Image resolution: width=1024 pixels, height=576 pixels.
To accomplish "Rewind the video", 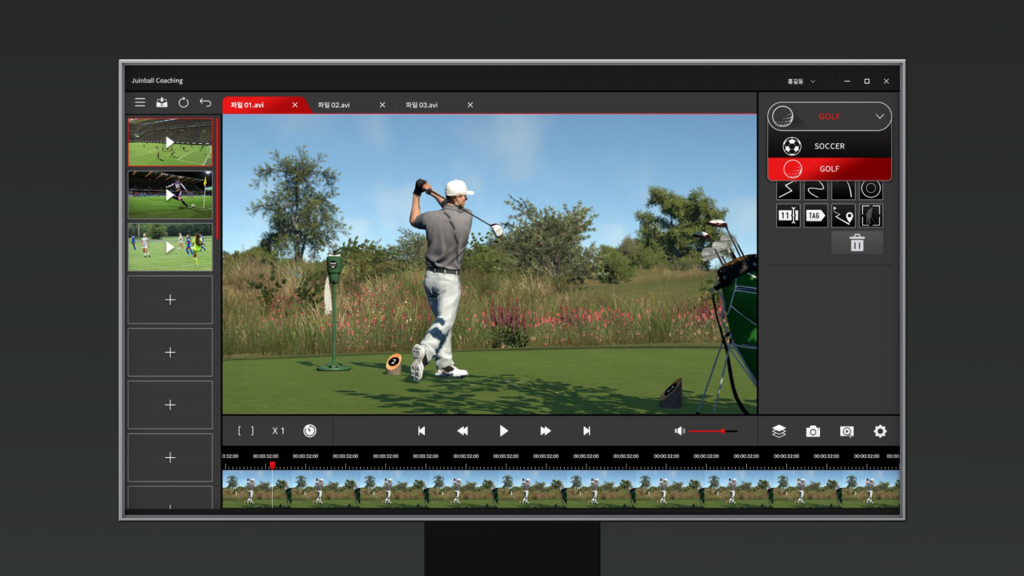I will [x=462, y=431].
